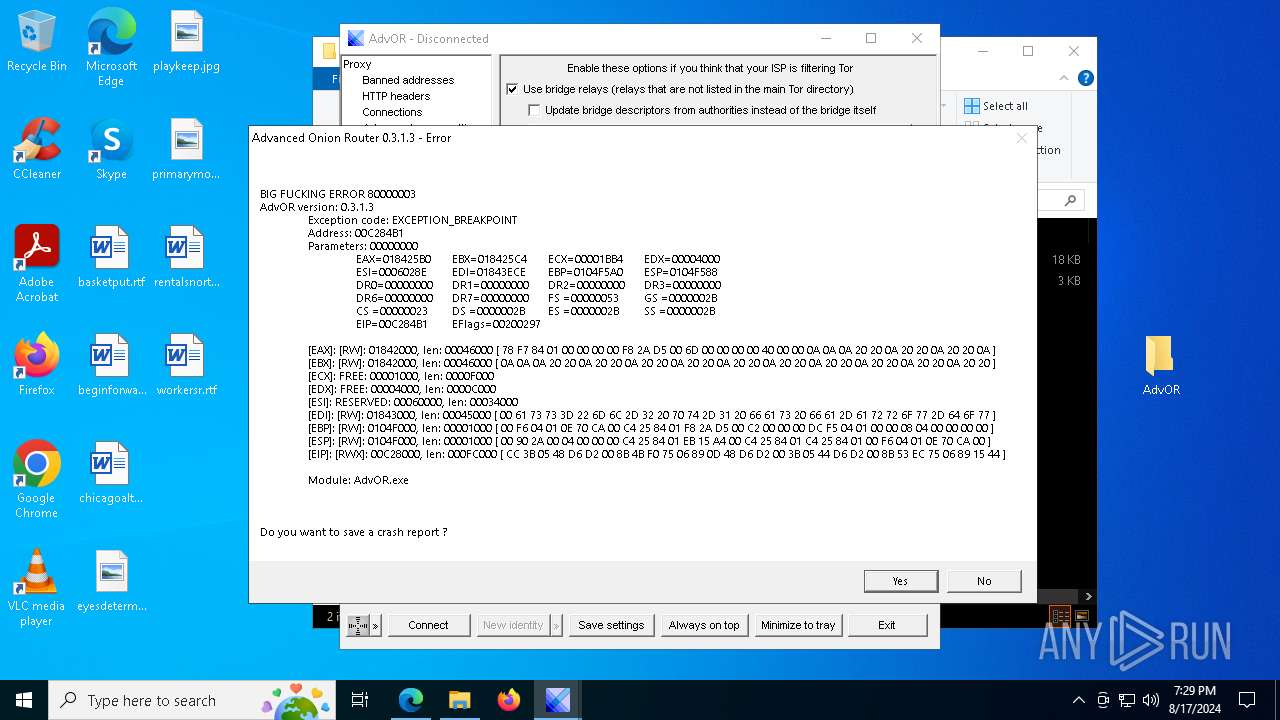The image size is (1280, 720).
Task: Click the process-intercept crosshair icon in AdvOR
Action: 358,625
